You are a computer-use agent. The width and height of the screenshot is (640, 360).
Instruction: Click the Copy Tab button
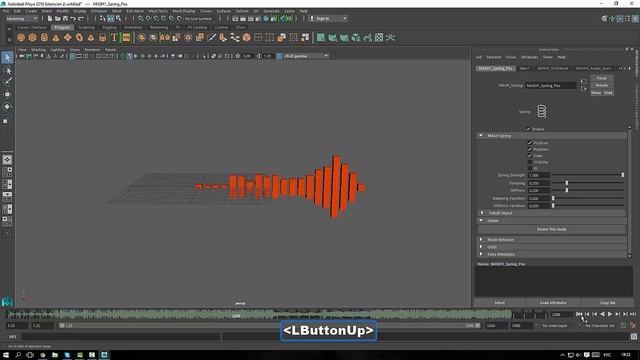pyautogui.click(x=607, y=303)
